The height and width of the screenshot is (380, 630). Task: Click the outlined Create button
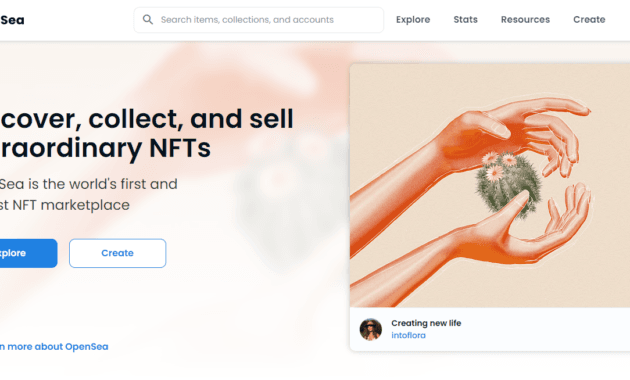(x=117, y=253)
